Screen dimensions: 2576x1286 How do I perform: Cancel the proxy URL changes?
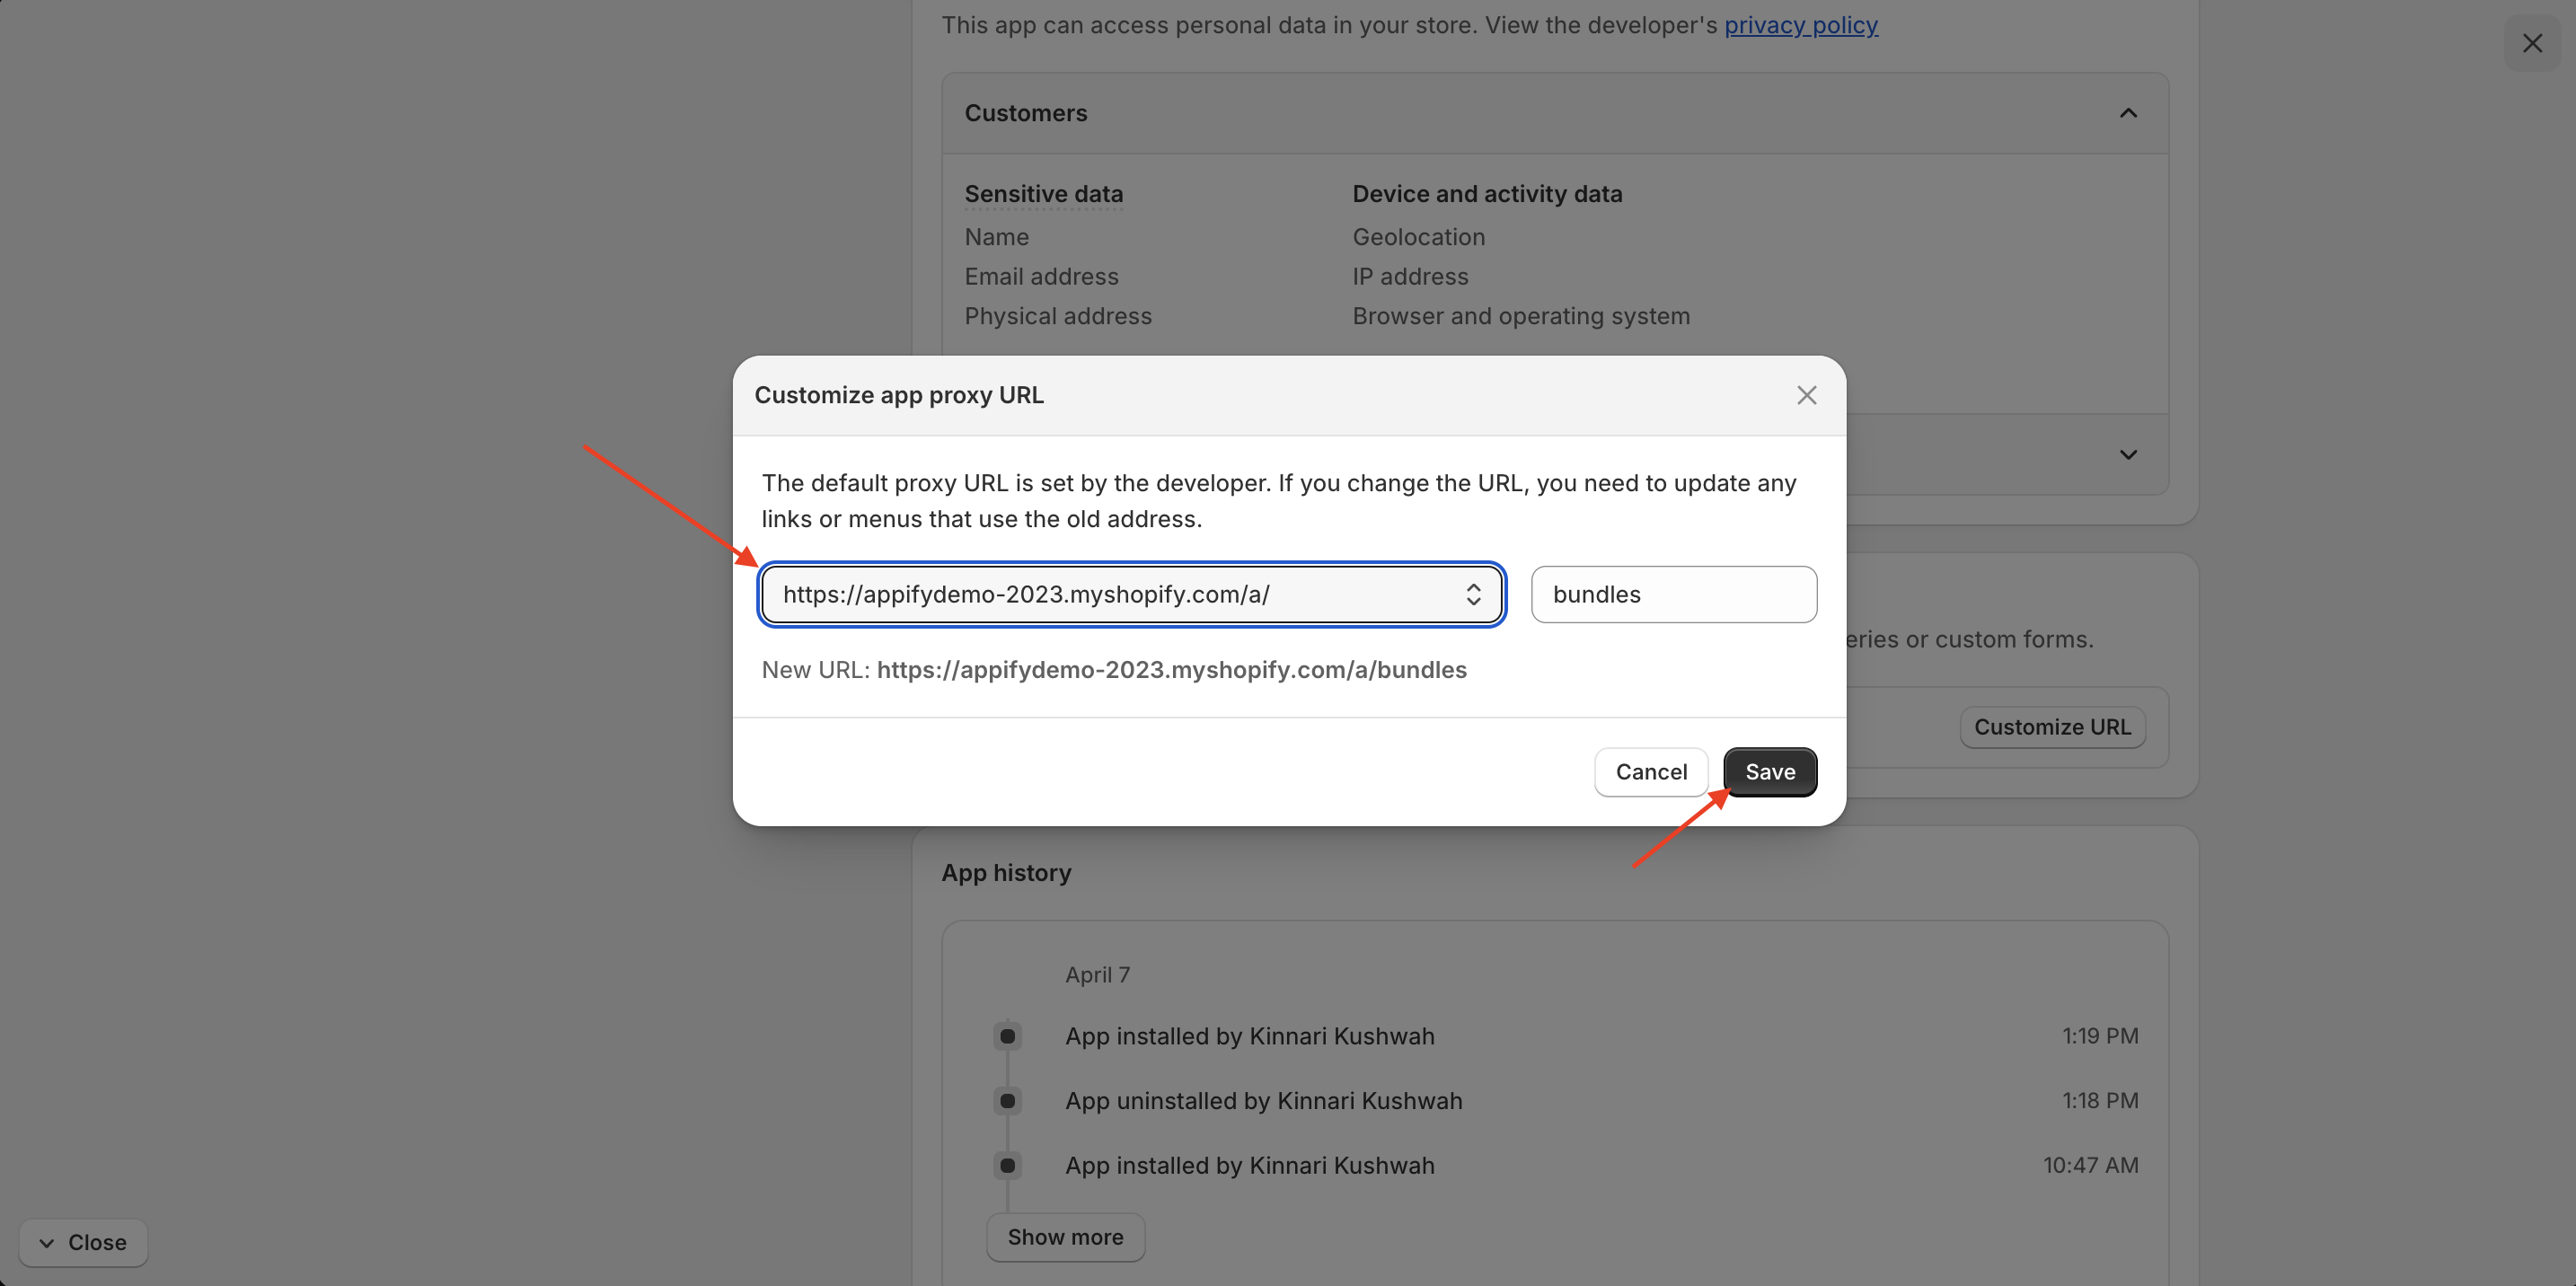point(1650,772)
